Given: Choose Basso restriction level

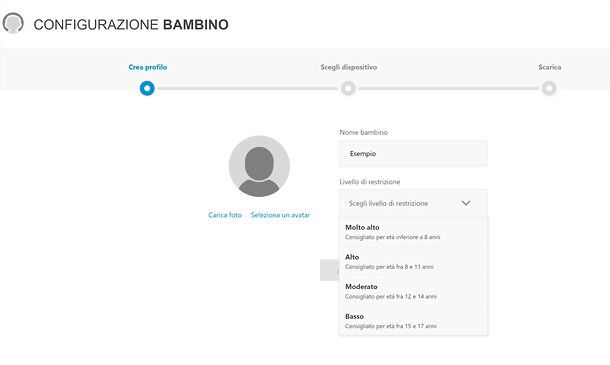Looking at the screenshot, I should (413, 321).
